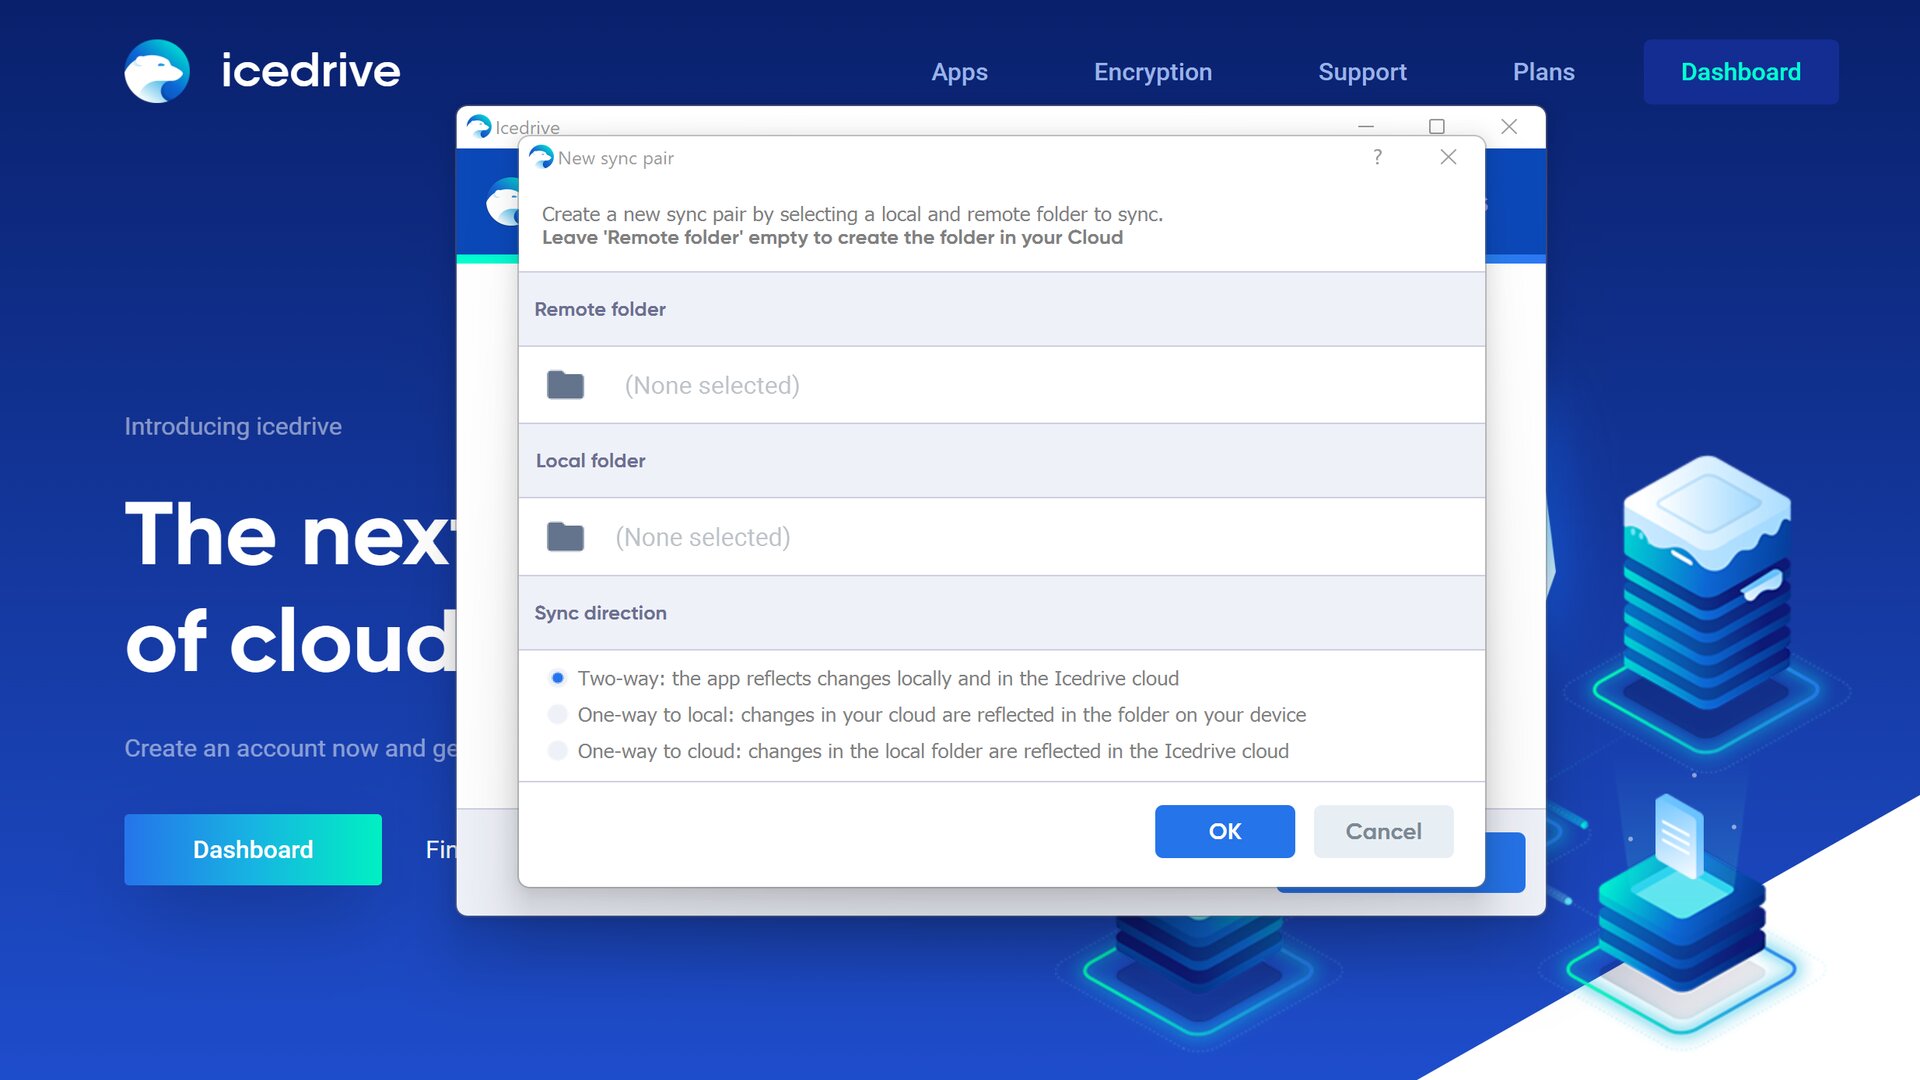Click the minimize window button
Screen dimensions: 1920x1080
[x=1366, y=127]
